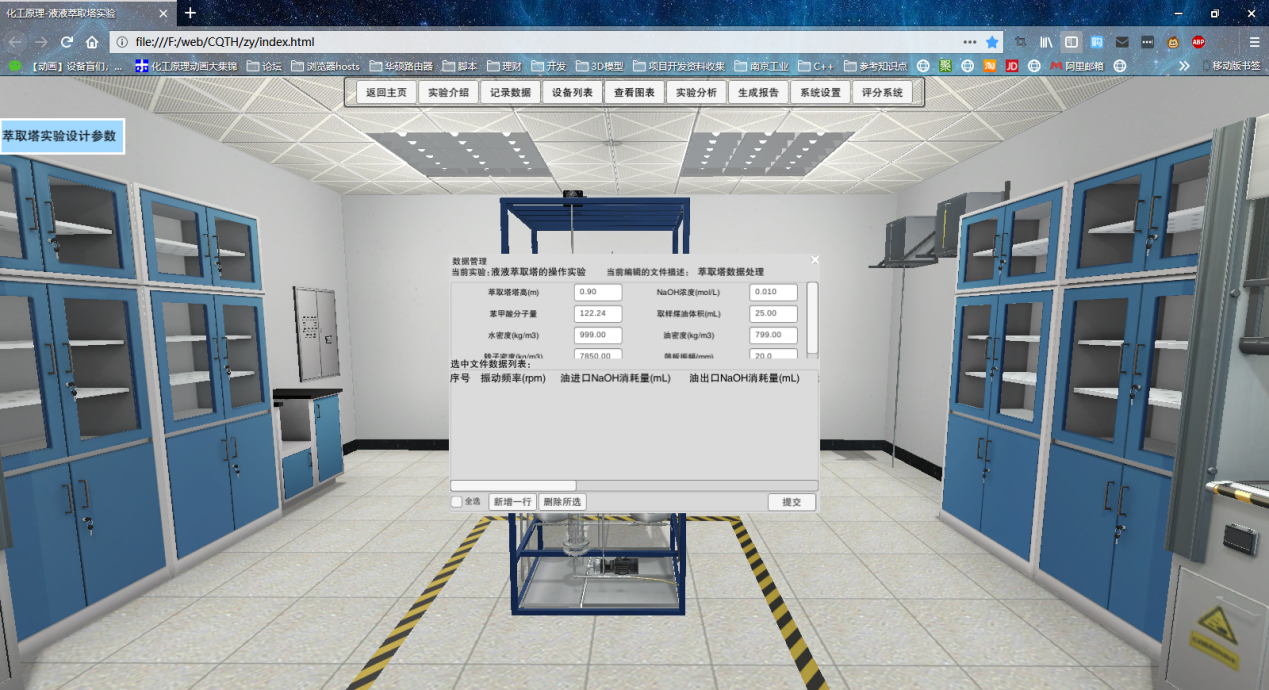Expand the 脚本 bookmark folder
This screenshot has width=1269, height=690.
460,66
